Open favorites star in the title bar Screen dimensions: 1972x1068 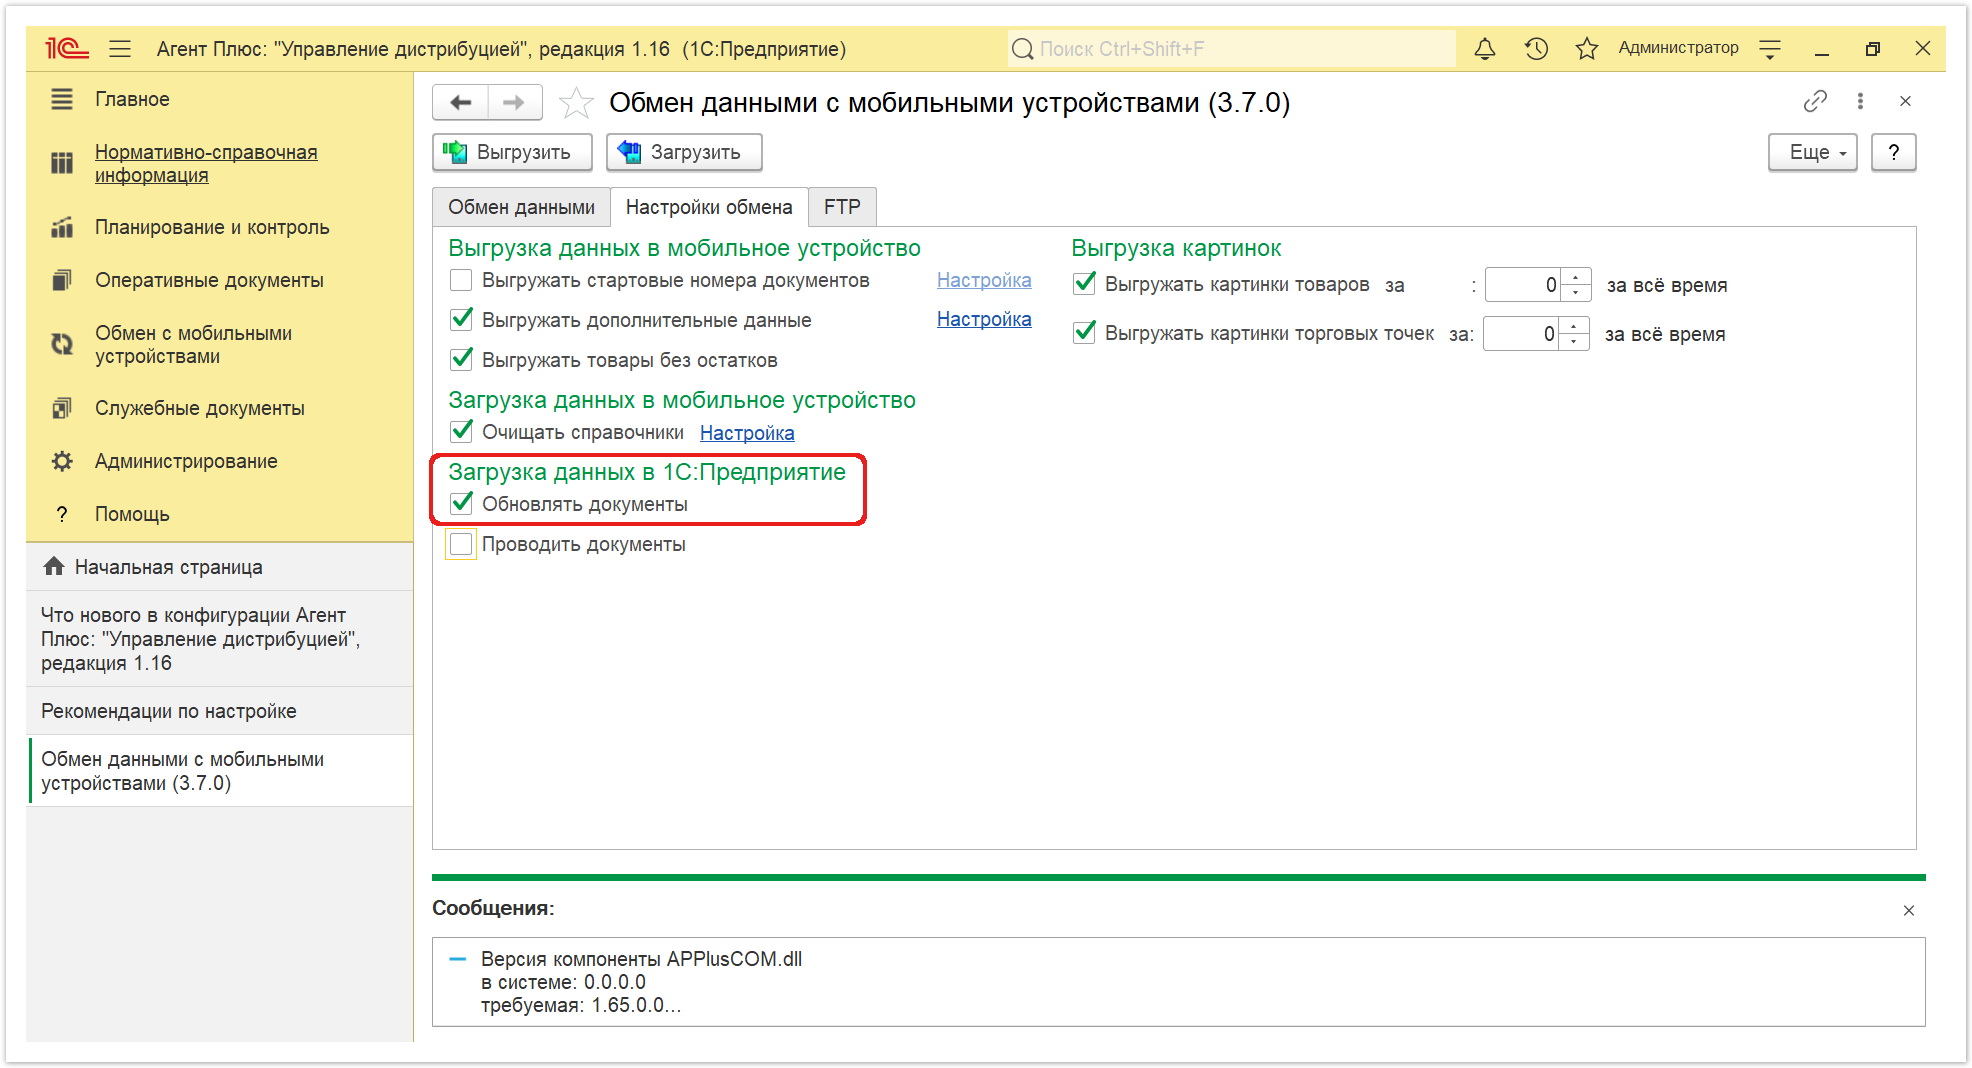coord(1587,48)
